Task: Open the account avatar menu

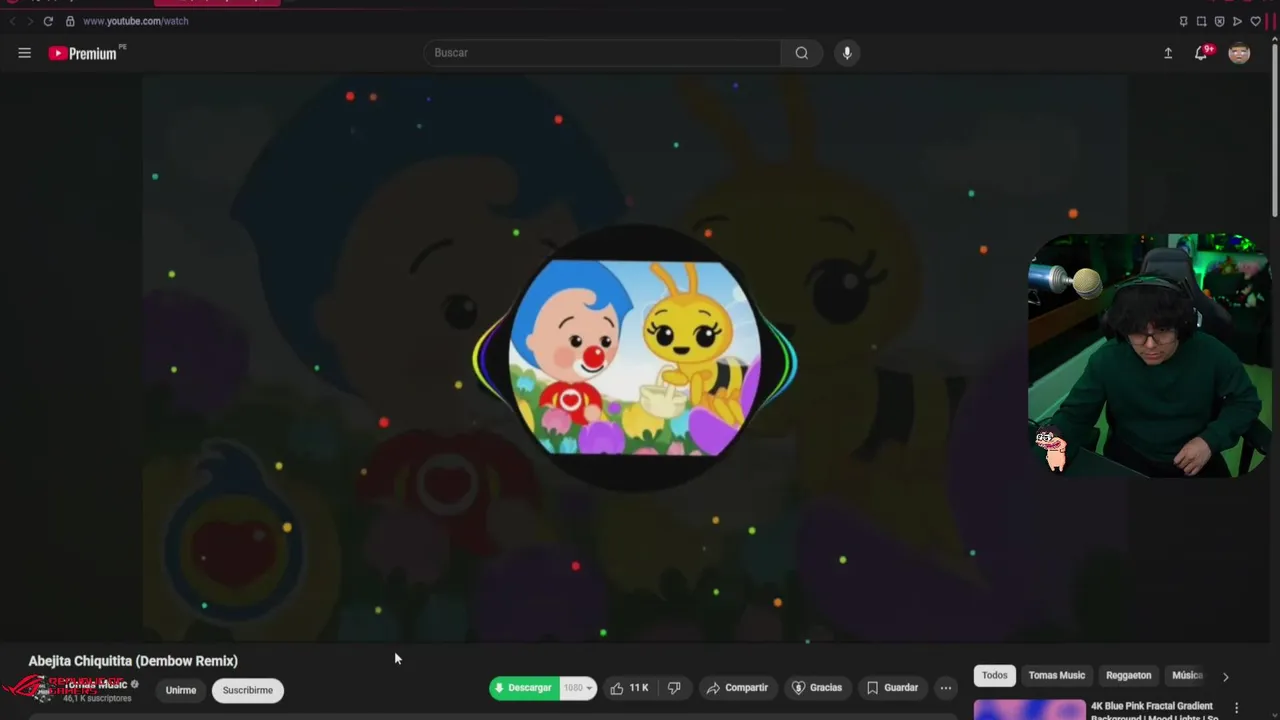Action: click(x=1239, y=53)
